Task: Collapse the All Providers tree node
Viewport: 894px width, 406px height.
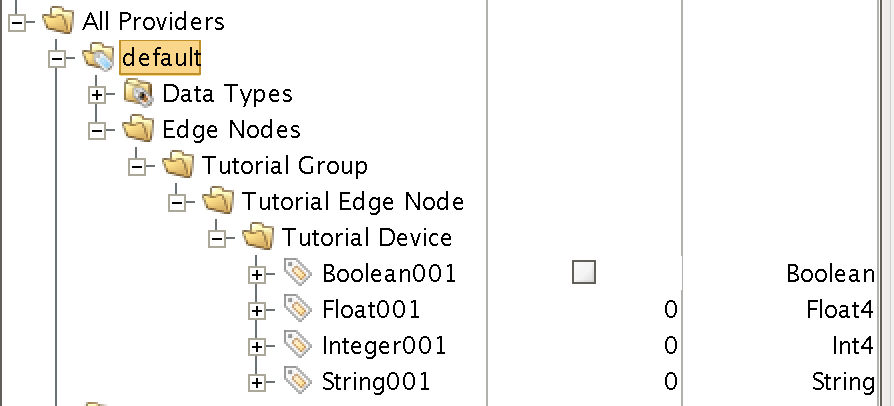Action: [17, 23]
